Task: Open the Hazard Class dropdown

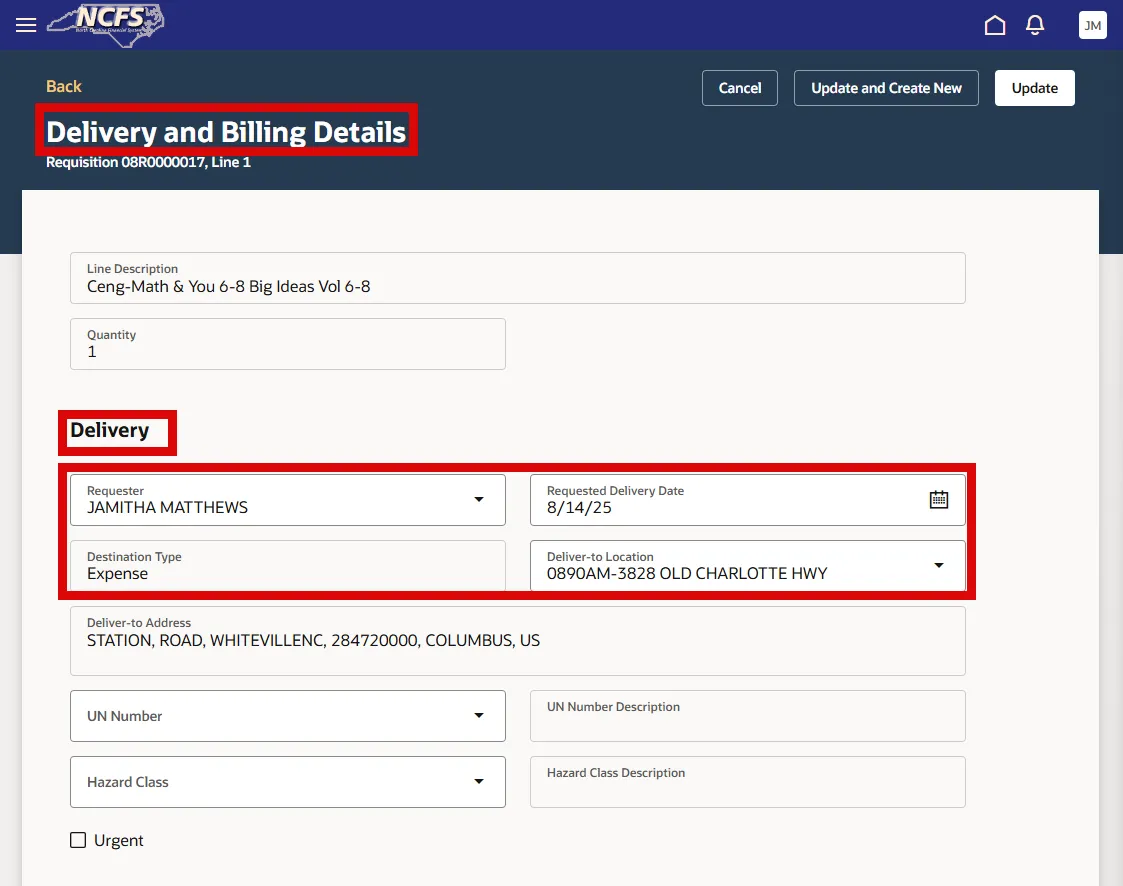Action: 479,782
